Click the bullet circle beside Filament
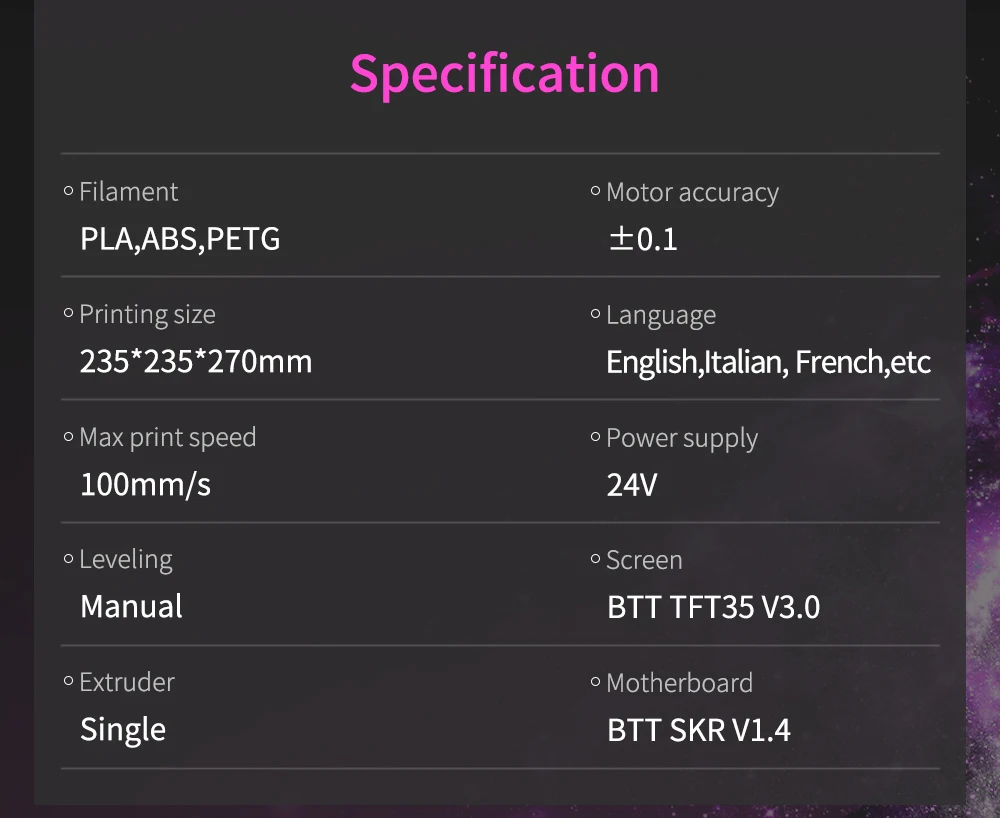Image resolution: width=1000 pixels, height=818 pixels. click(x=68, y=191)
